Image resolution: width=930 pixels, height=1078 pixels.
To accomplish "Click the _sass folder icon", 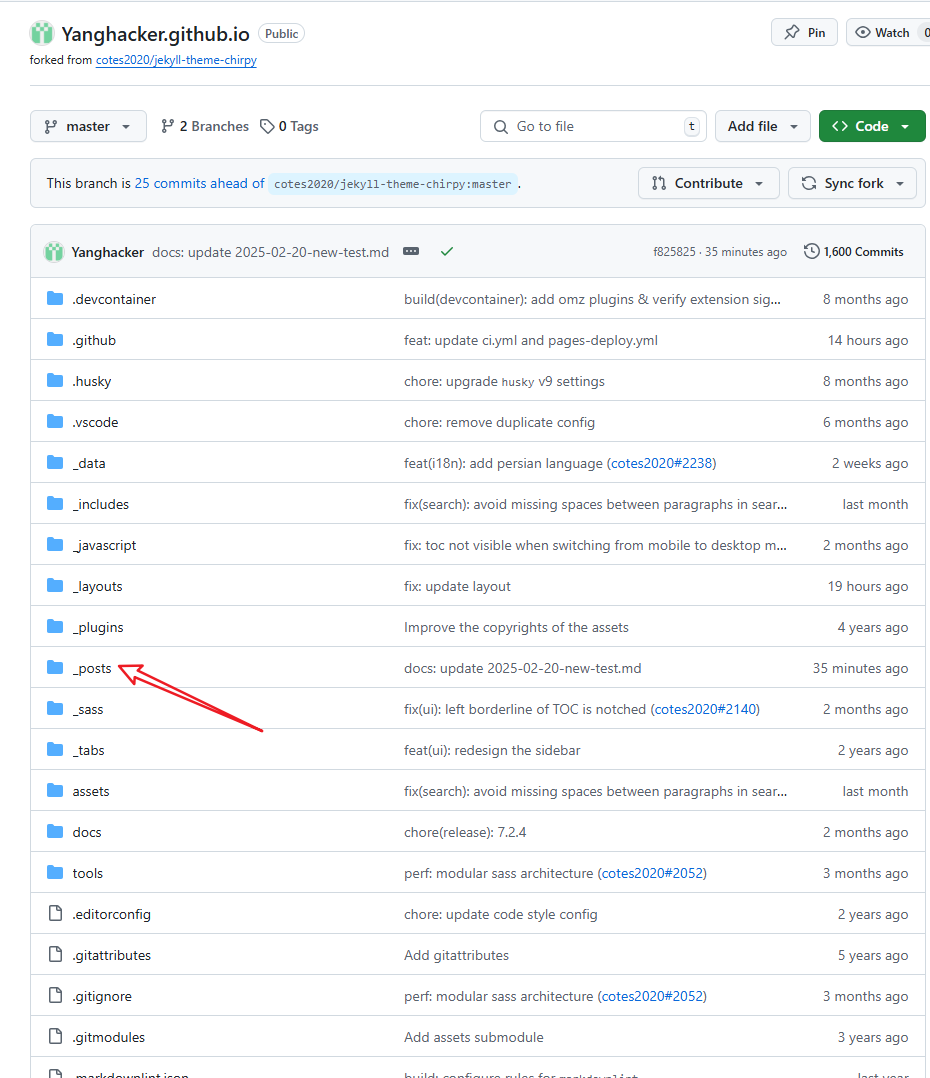I will (x=55, y=709).
